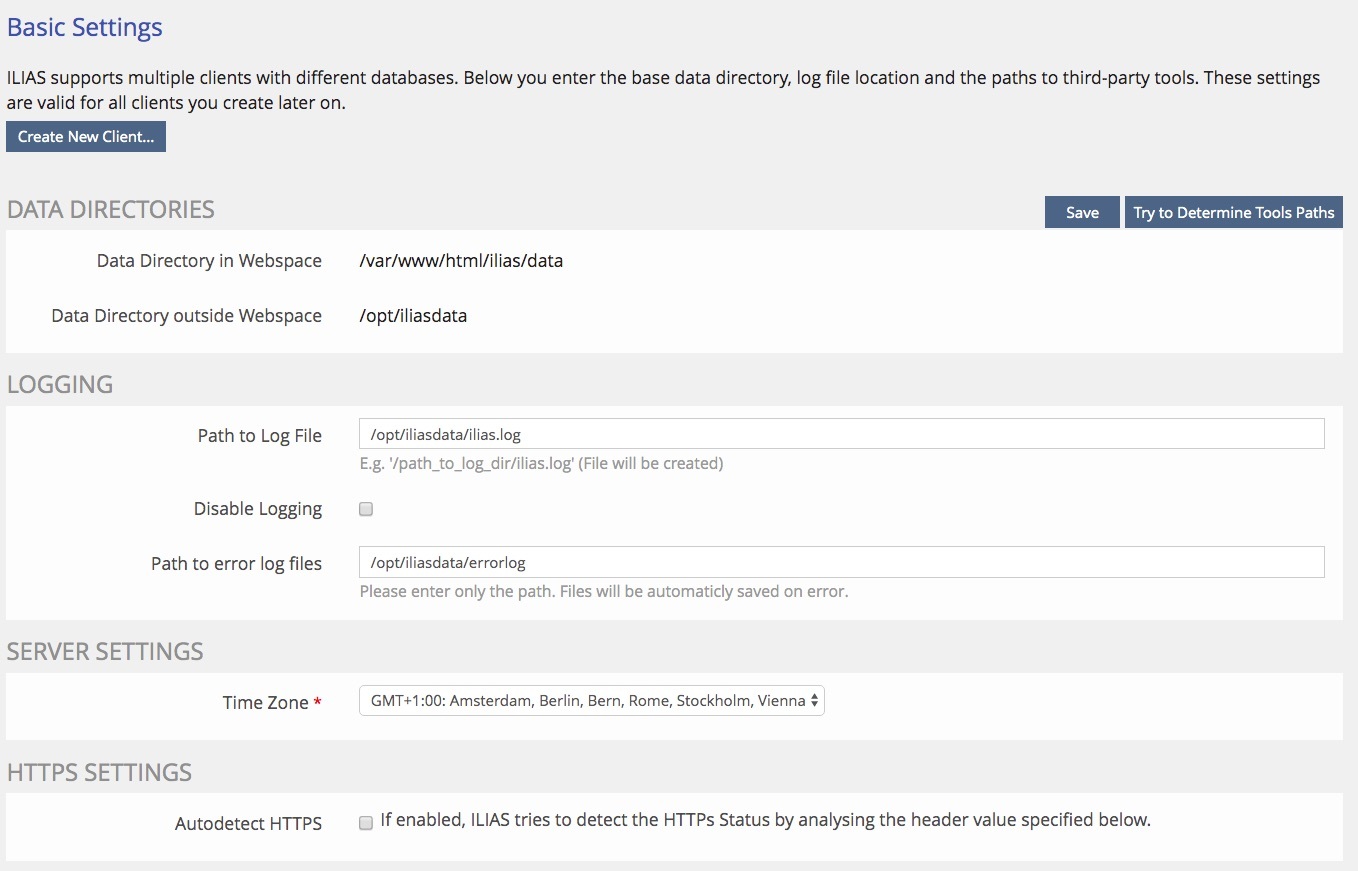1358x871 pixels.
Task: Focus the Path to error log files field
Action: pos(841,562)
